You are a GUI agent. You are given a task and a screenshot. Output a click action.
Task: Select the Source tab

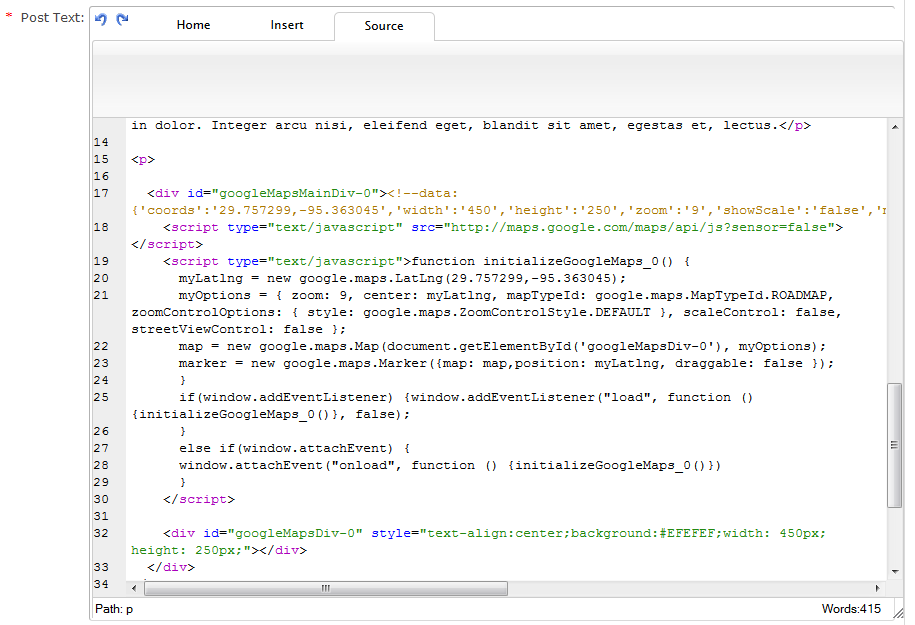384,26
